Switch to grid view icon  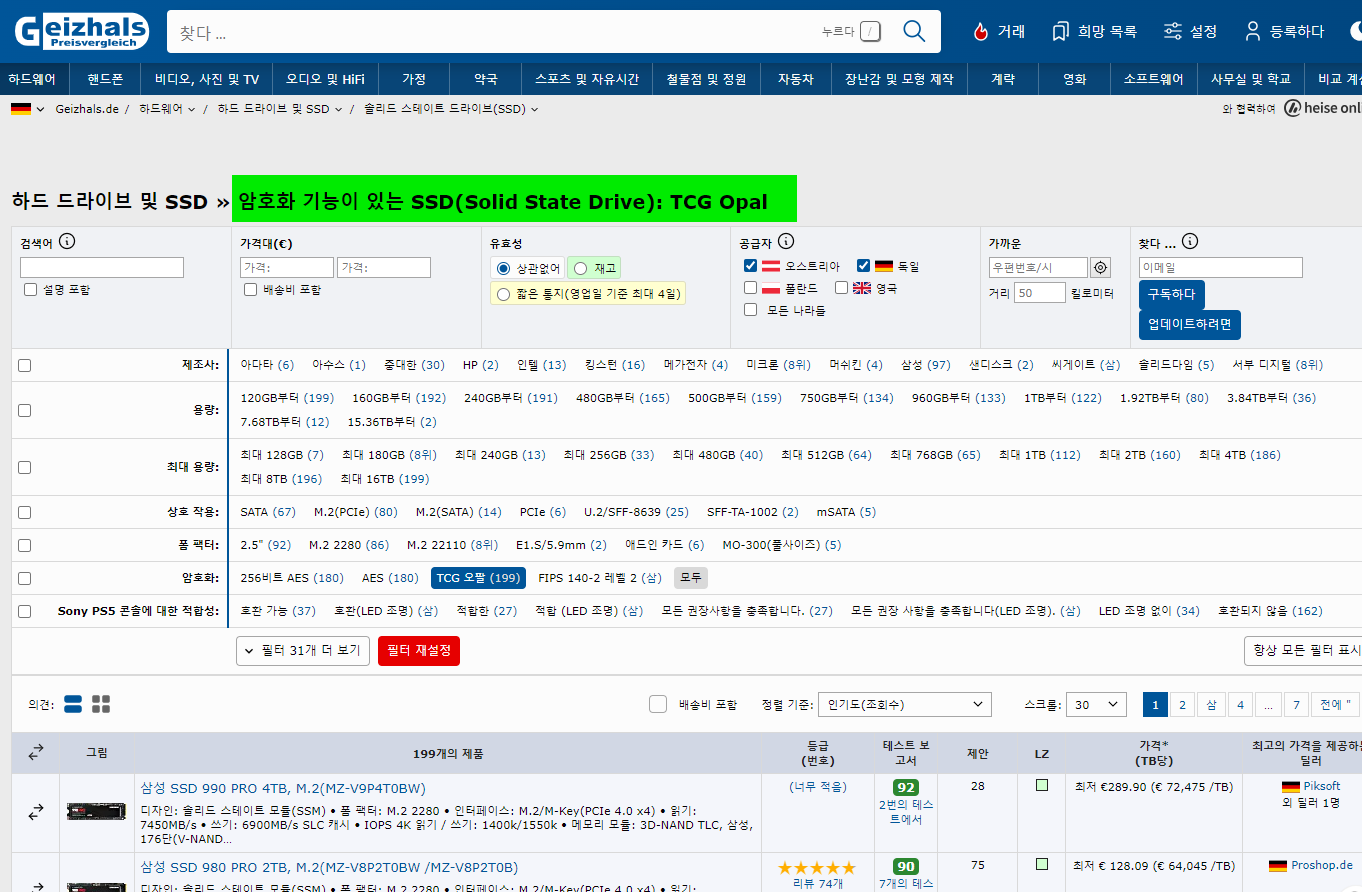101,704
